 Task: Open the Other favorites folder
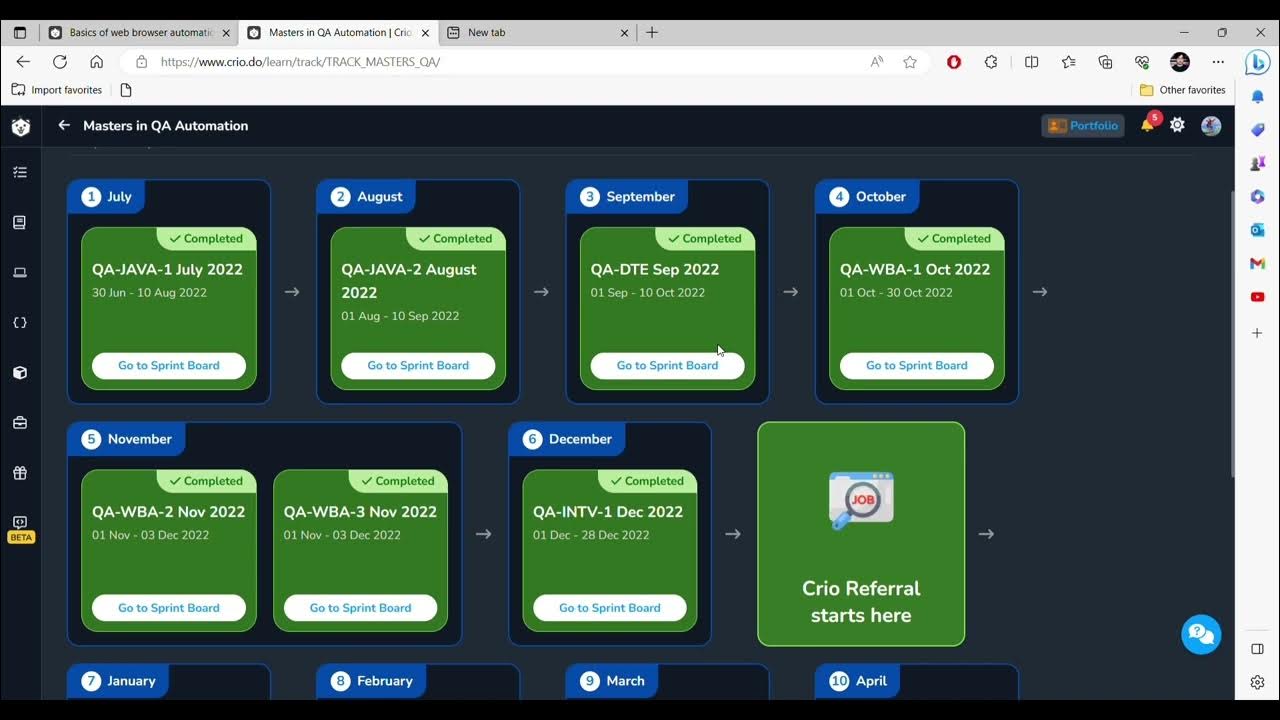tap(1183, 90)
